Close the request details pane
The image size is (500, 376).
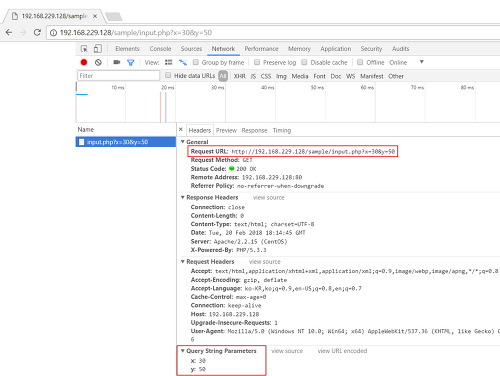181,129
